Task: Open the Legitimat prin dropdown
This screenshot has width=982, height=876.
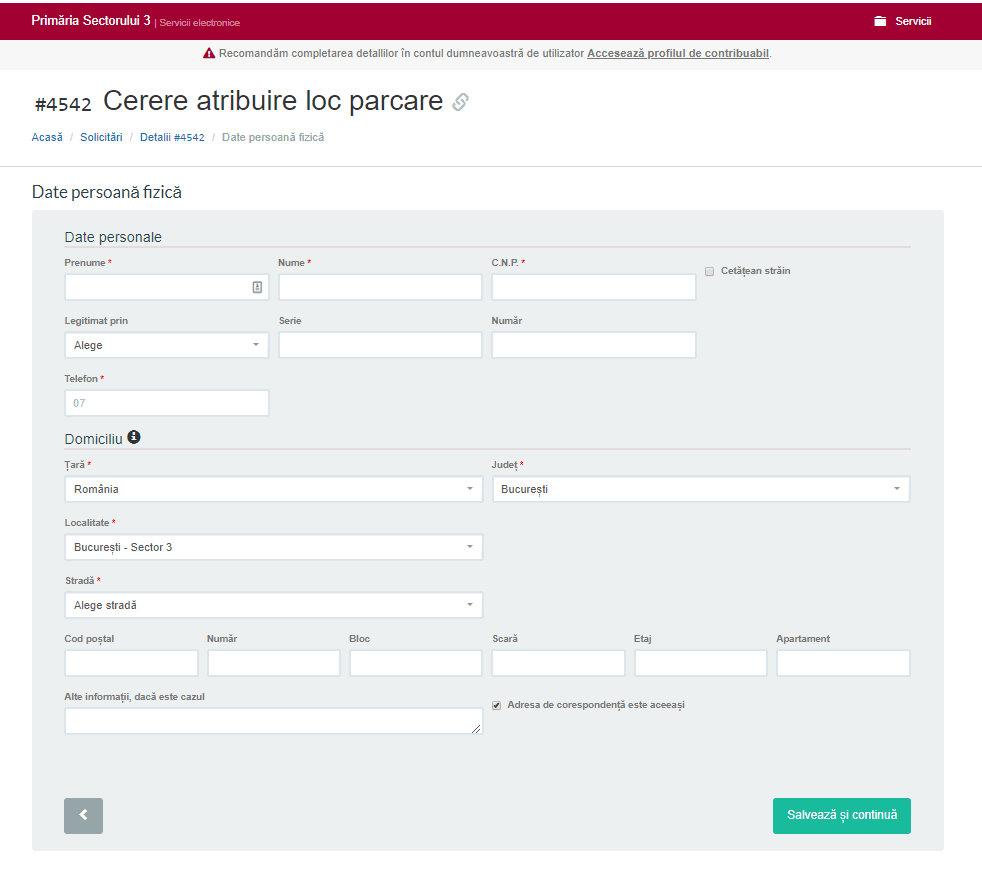Action: click(167, 345)
